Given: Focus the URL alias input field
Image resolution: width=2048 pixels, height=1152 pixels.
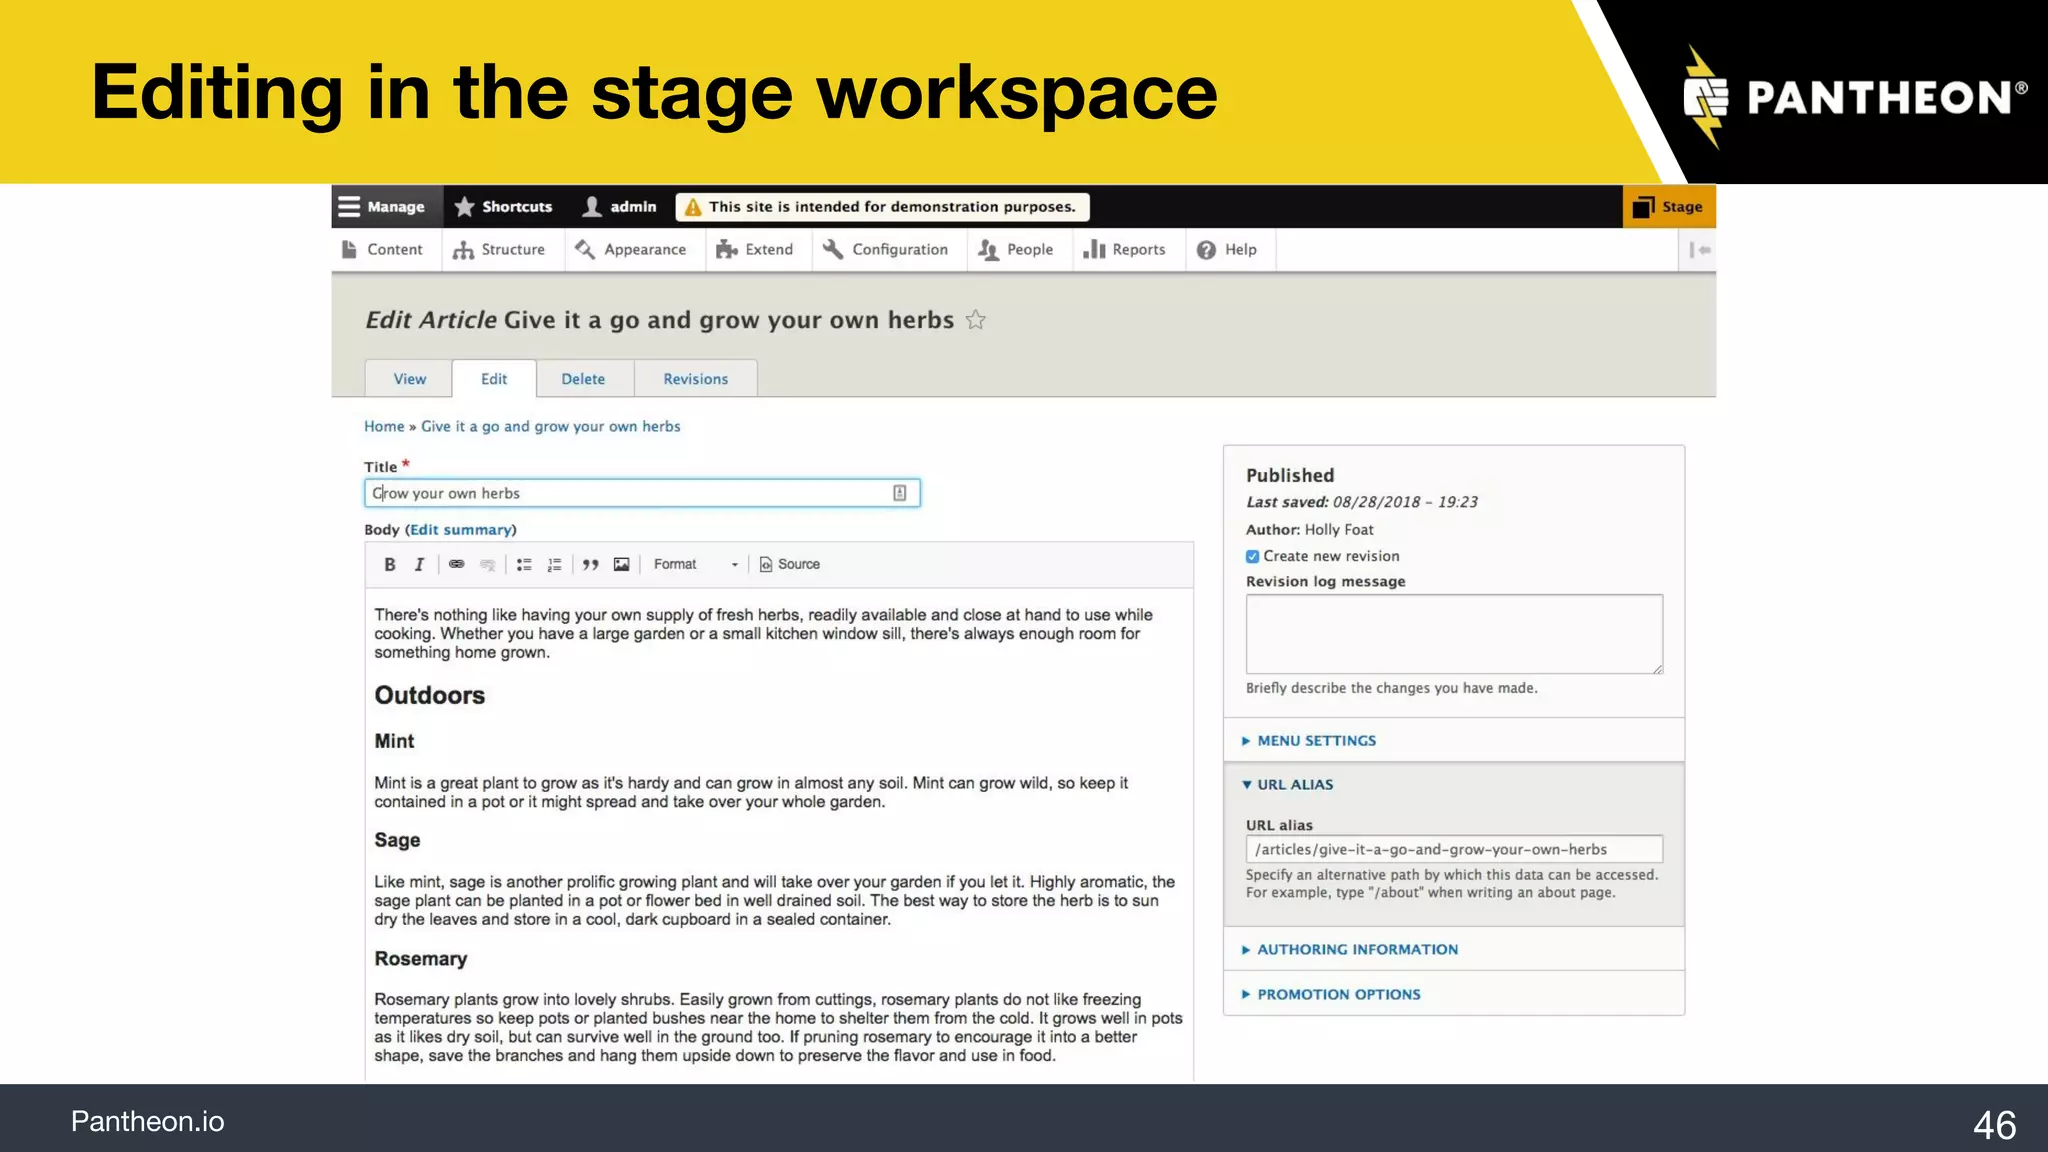Looking at the screenshot, I should click(x=1454, y=849).
